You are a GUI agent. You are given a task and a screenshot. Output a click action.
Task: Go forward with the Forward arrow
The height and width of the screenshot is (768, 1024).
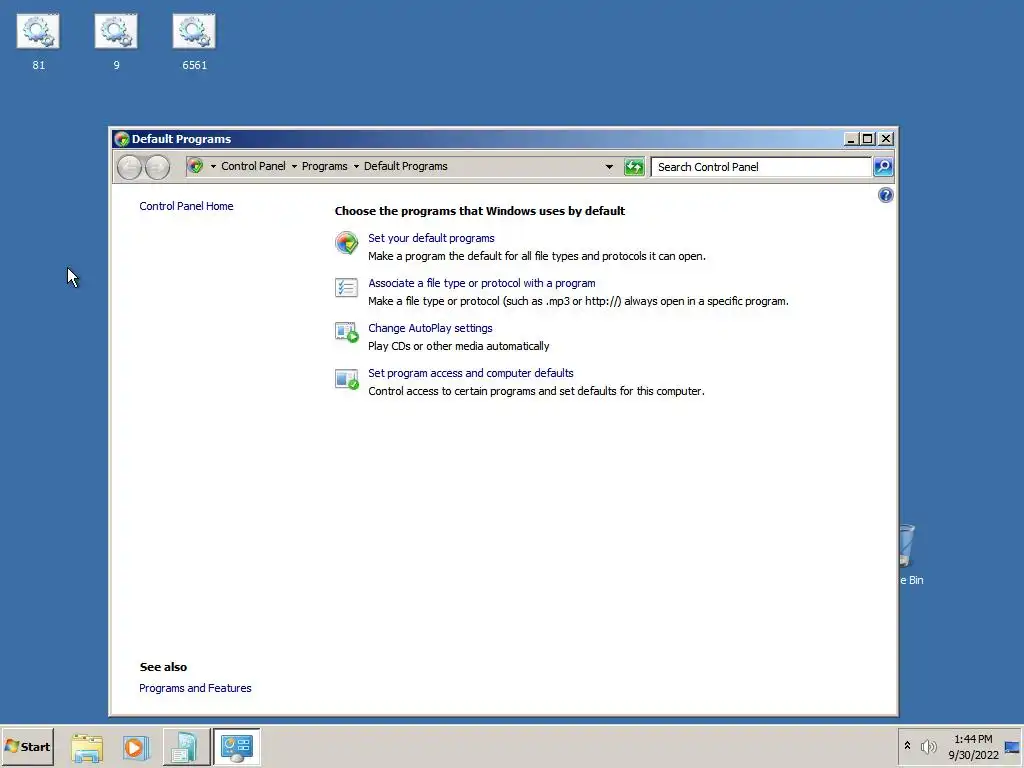click(x=157, y=167)
